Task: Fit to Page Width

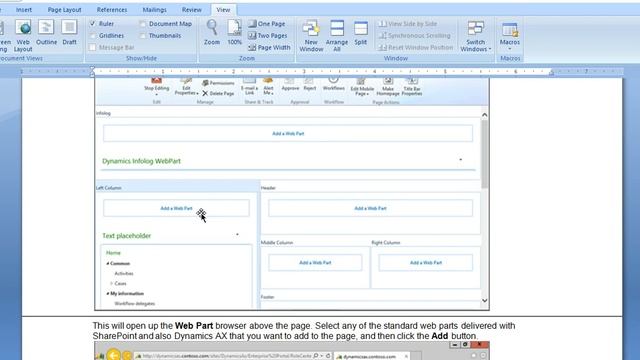Action: [269, 47]
